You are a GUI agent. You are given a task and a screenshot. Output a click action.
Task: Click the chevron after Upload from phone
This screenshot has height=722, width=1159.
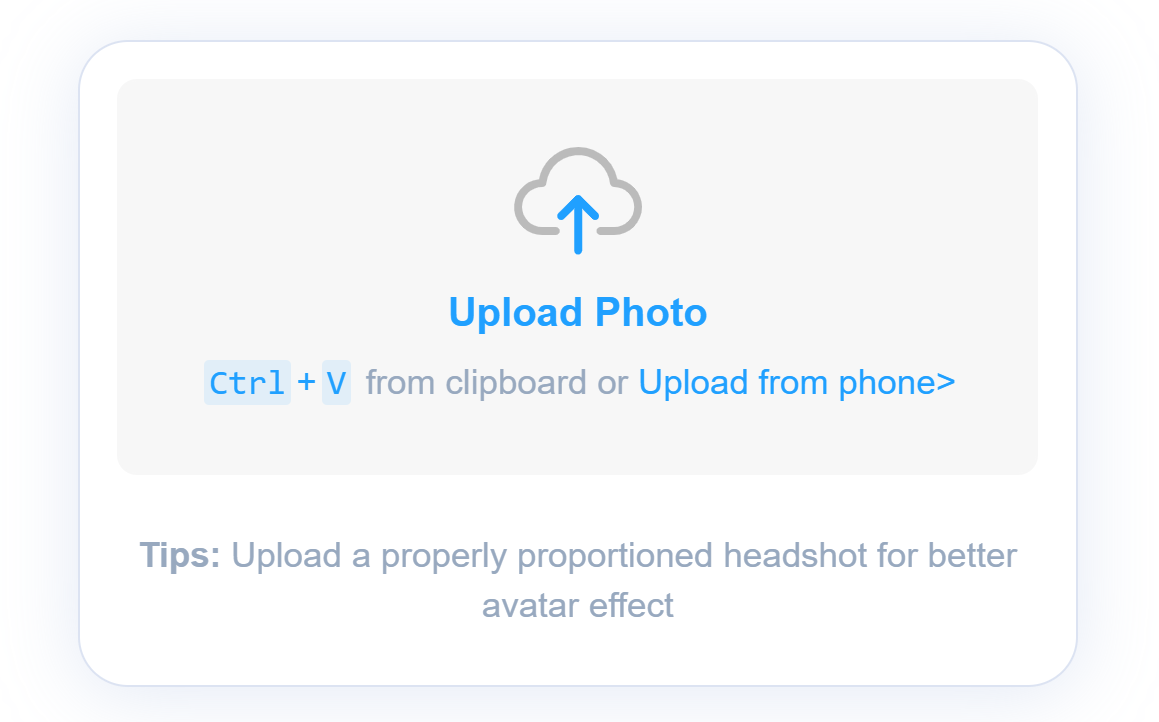[x=946, y=383]
